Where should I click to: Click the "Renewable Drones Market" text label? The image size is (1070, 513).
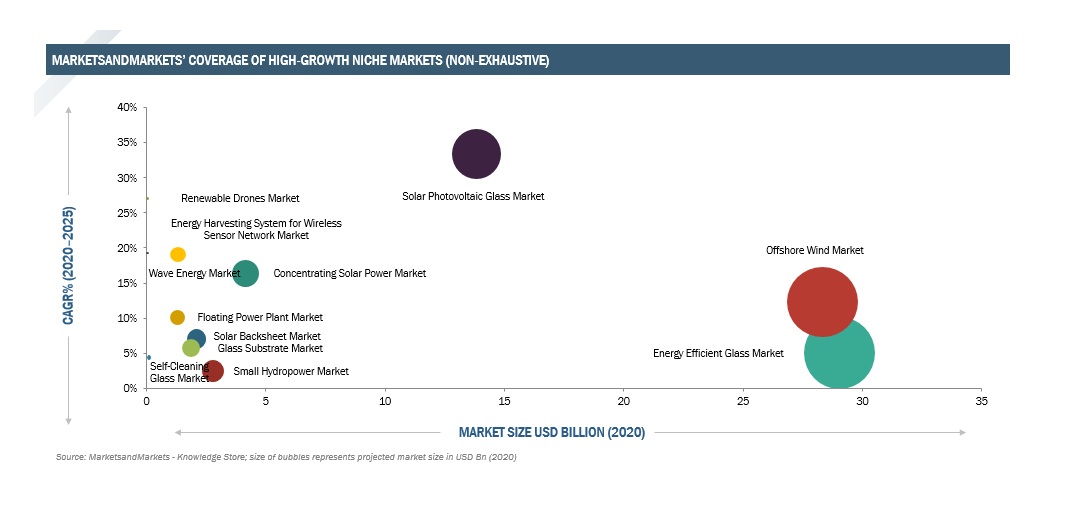pyautogui.click(x=240, y=199)
